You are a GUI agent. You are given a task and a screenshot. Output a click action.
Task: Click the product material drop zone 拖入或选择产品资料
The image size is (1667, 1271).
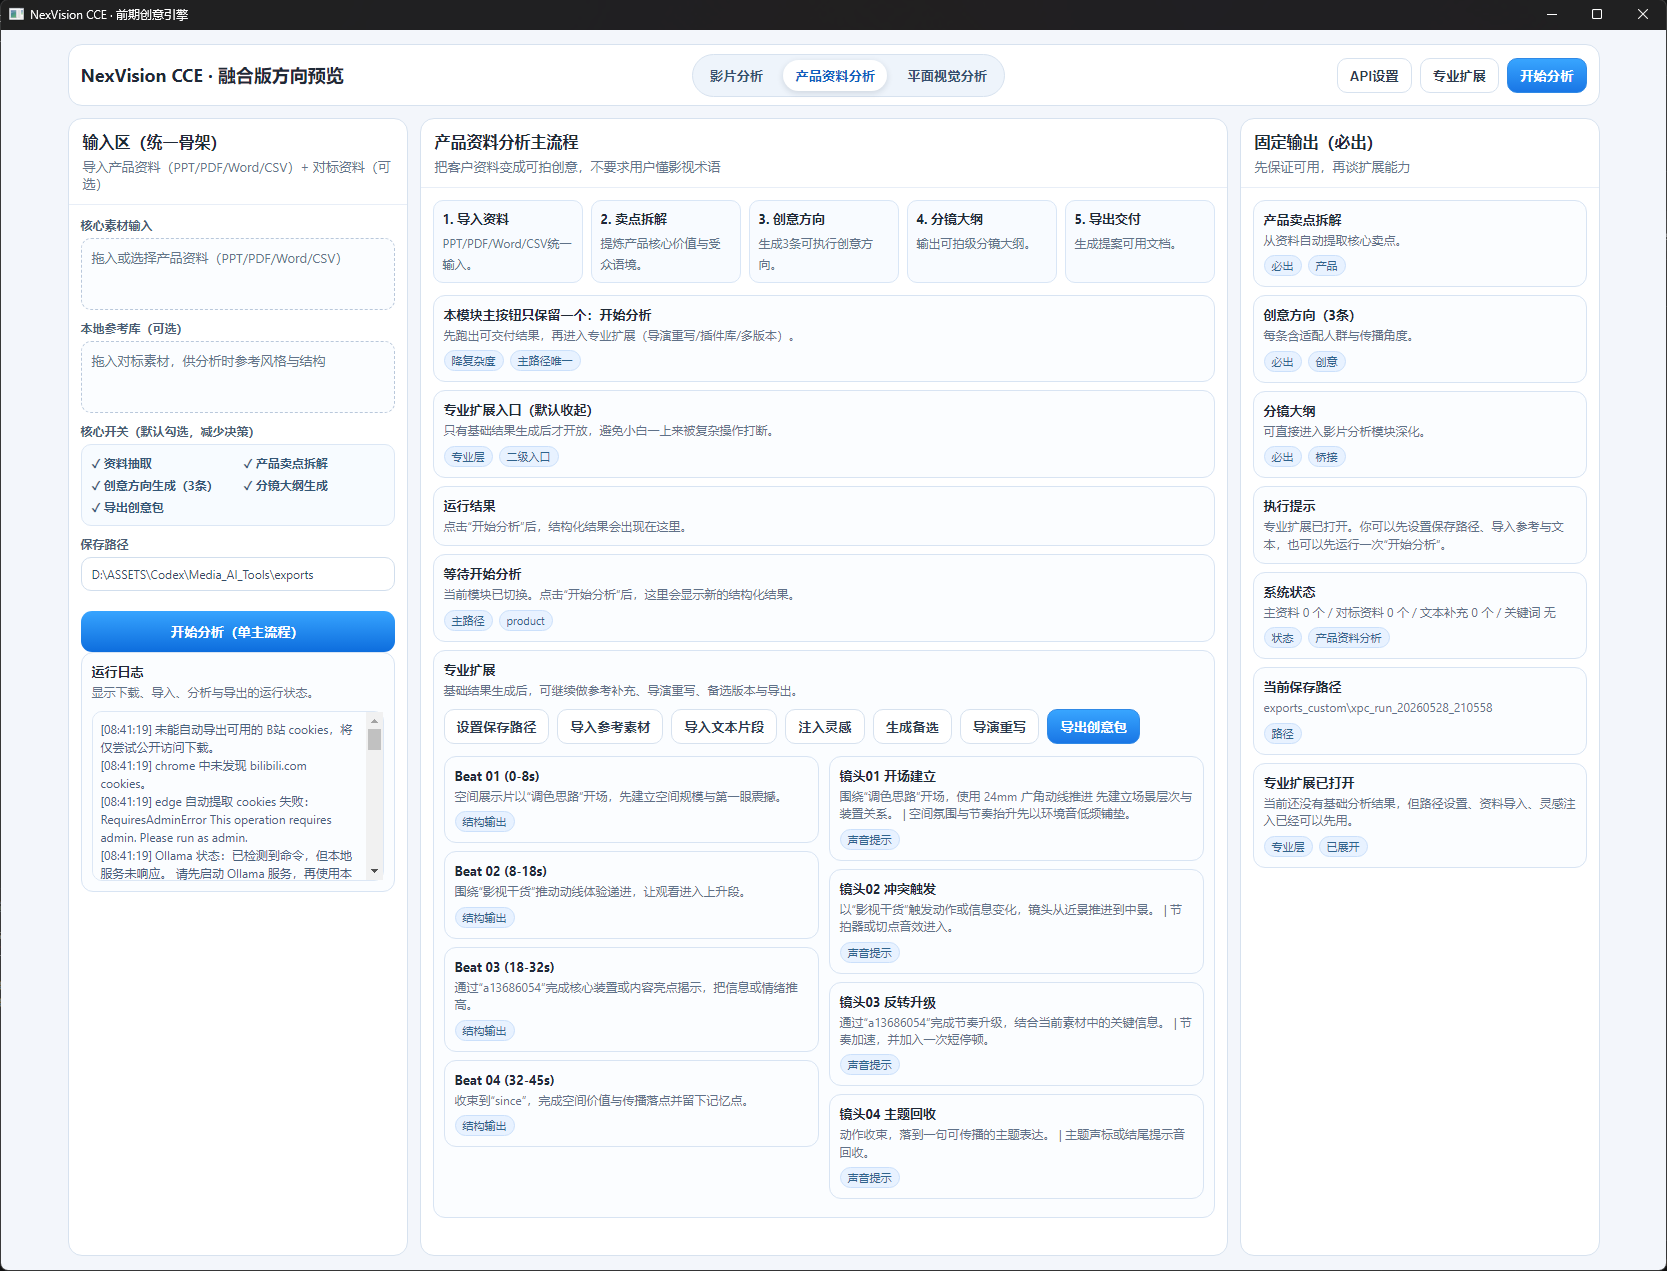click(x=238, y=274)
